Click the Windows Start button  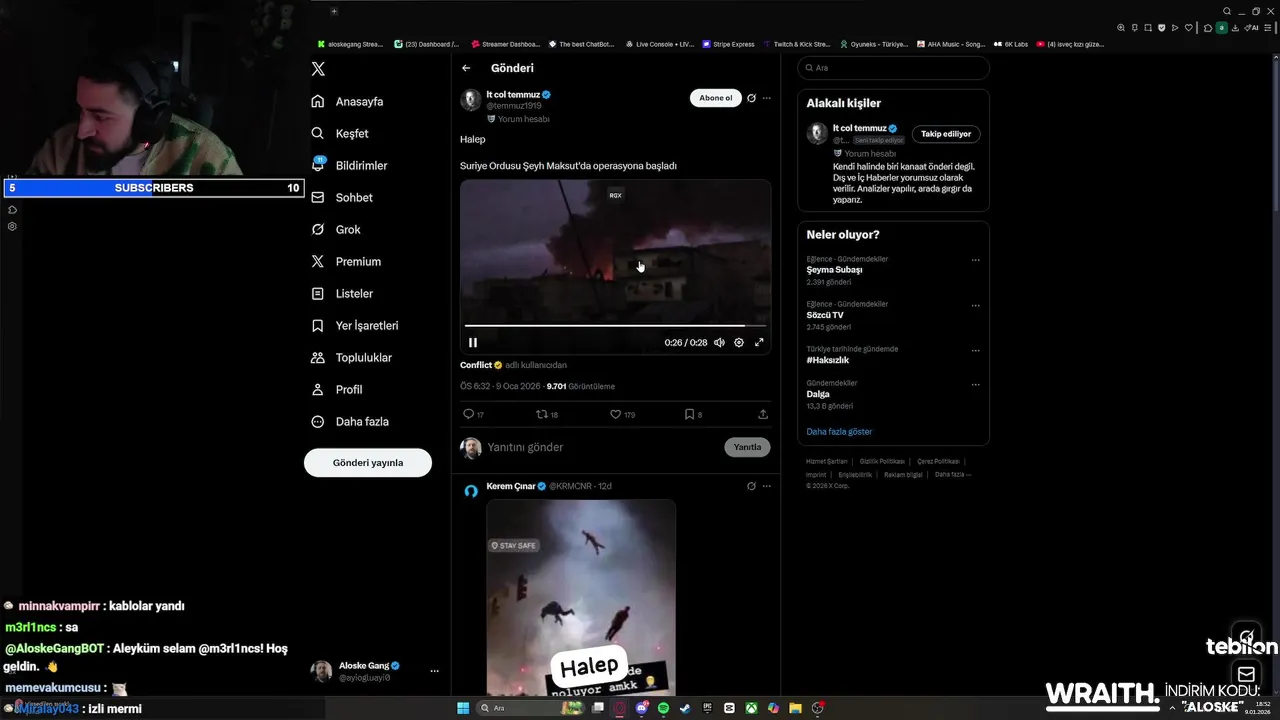pyautogui.click(x=463, y=708)
